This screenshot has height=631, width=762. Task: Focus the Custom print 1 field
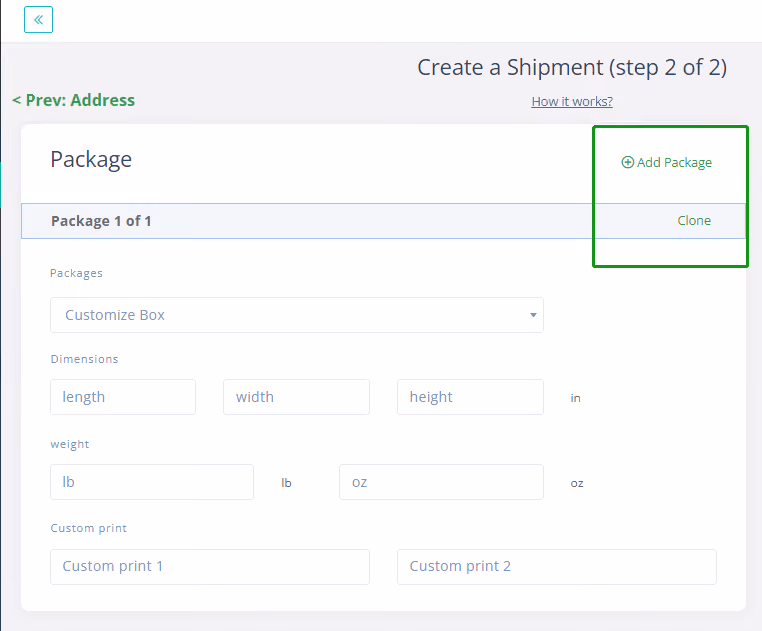coord(210,567)
